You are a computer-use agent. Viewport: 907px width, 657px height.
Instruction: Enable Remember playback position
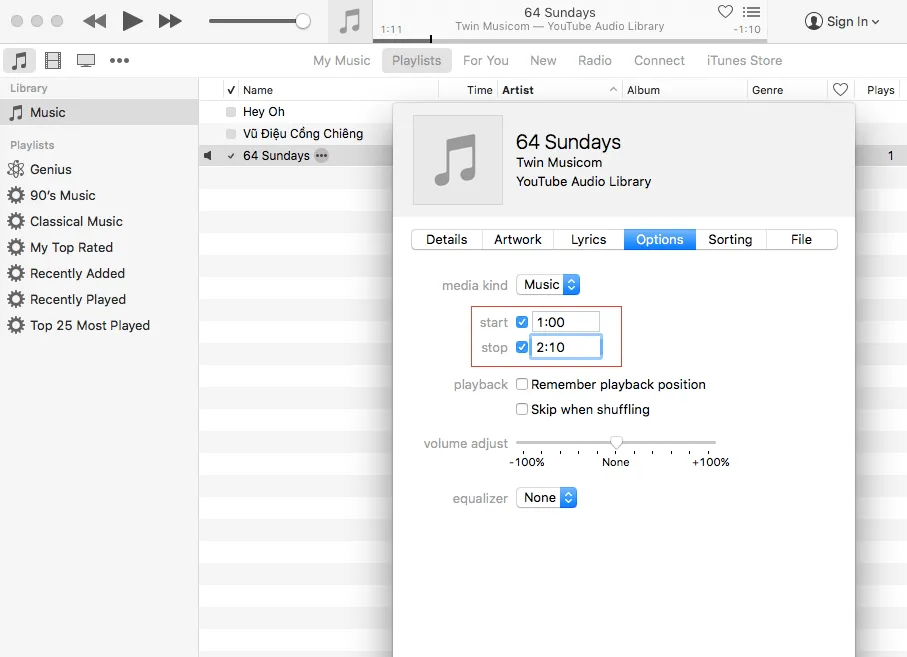[522, 385]
